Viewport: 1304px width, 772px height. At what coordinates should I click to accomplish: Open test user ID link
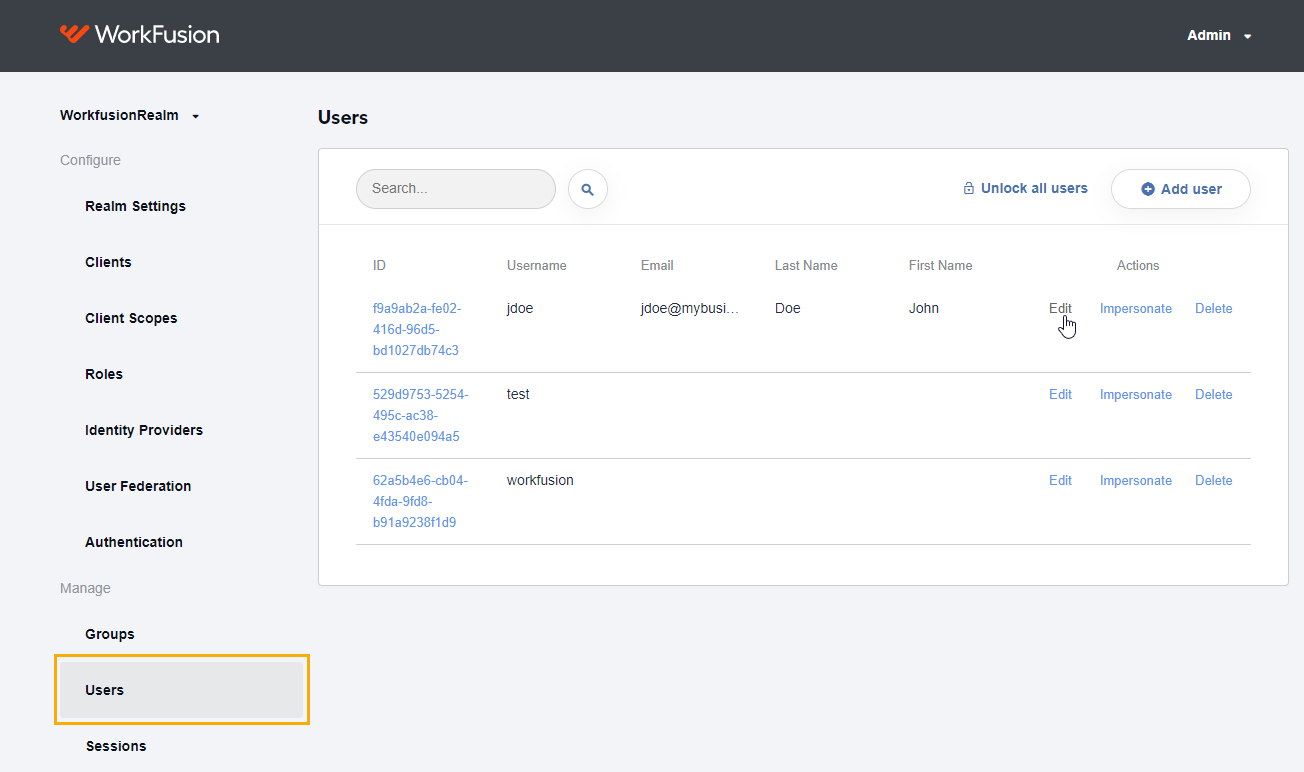[421, 415]
